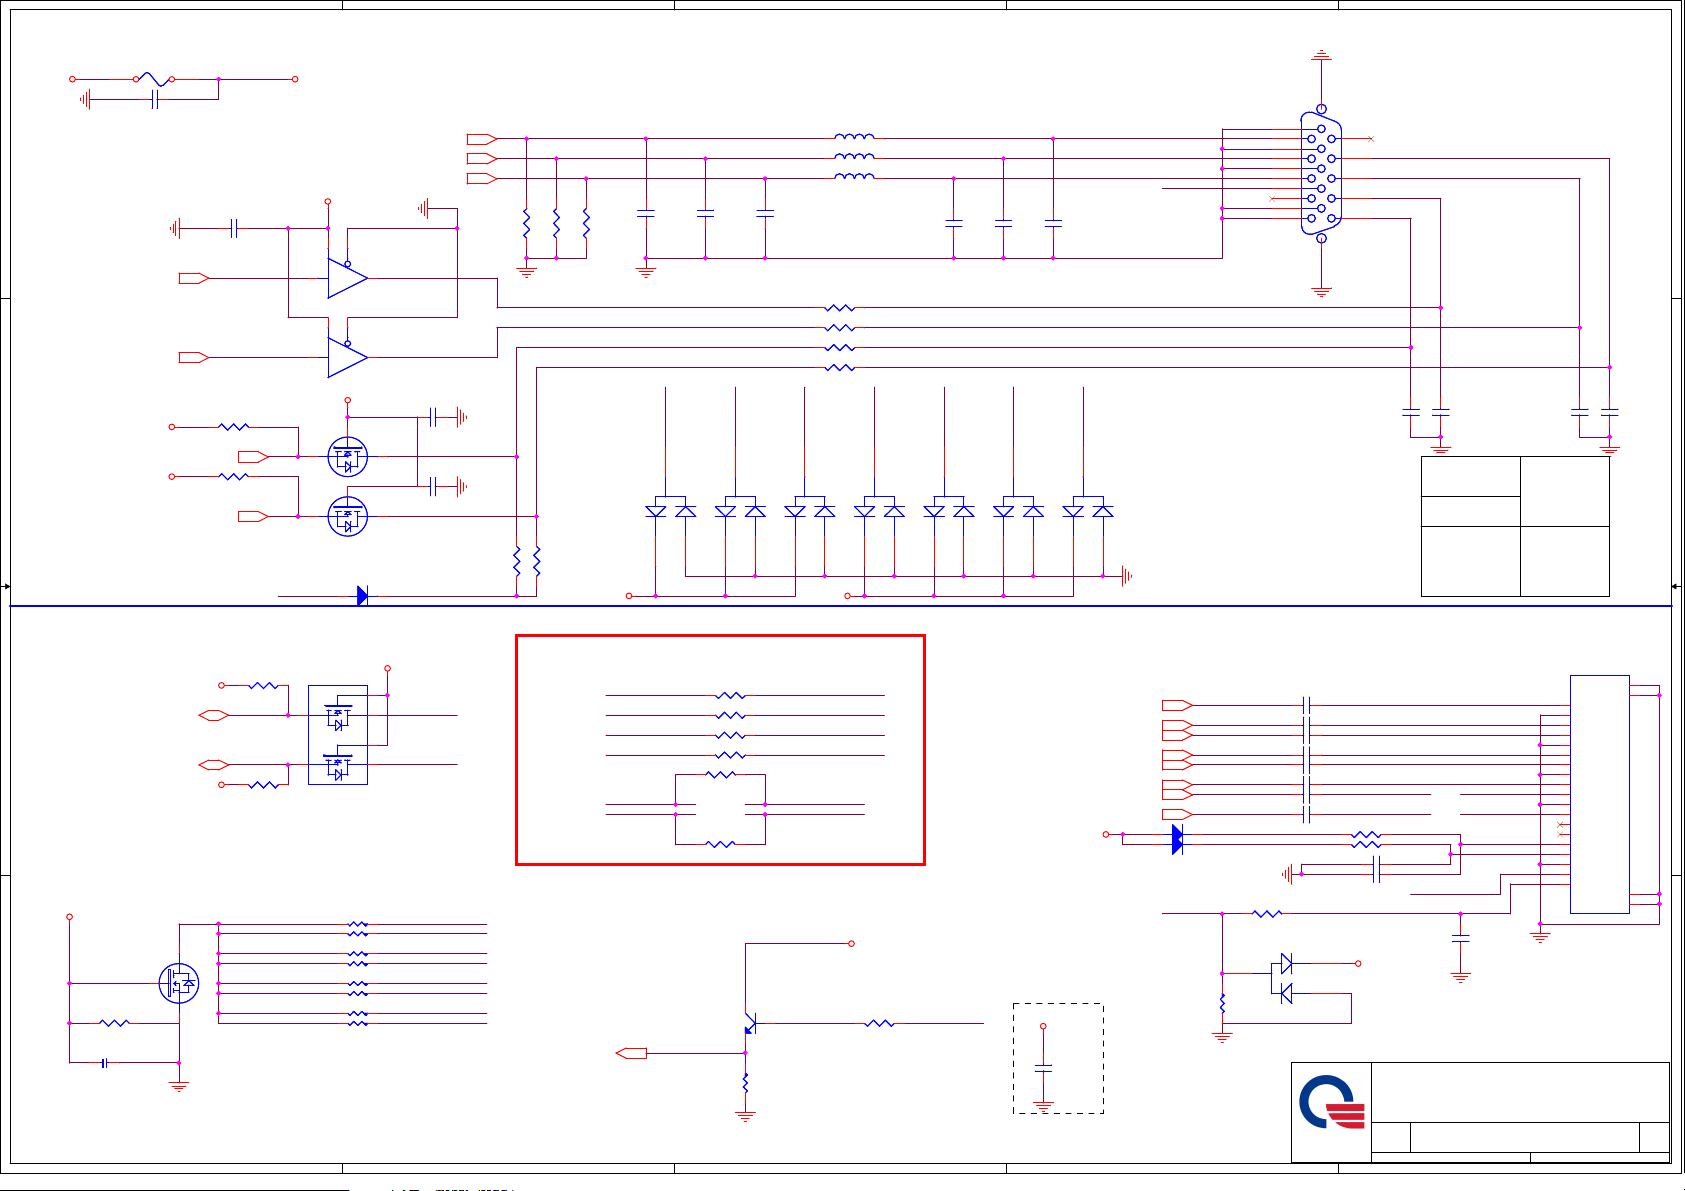Image resolution: width=1685 pixels, height=1191 pixels.
Task: Select the capacitor inside the dashed box
Action: coord(1043,1068)
